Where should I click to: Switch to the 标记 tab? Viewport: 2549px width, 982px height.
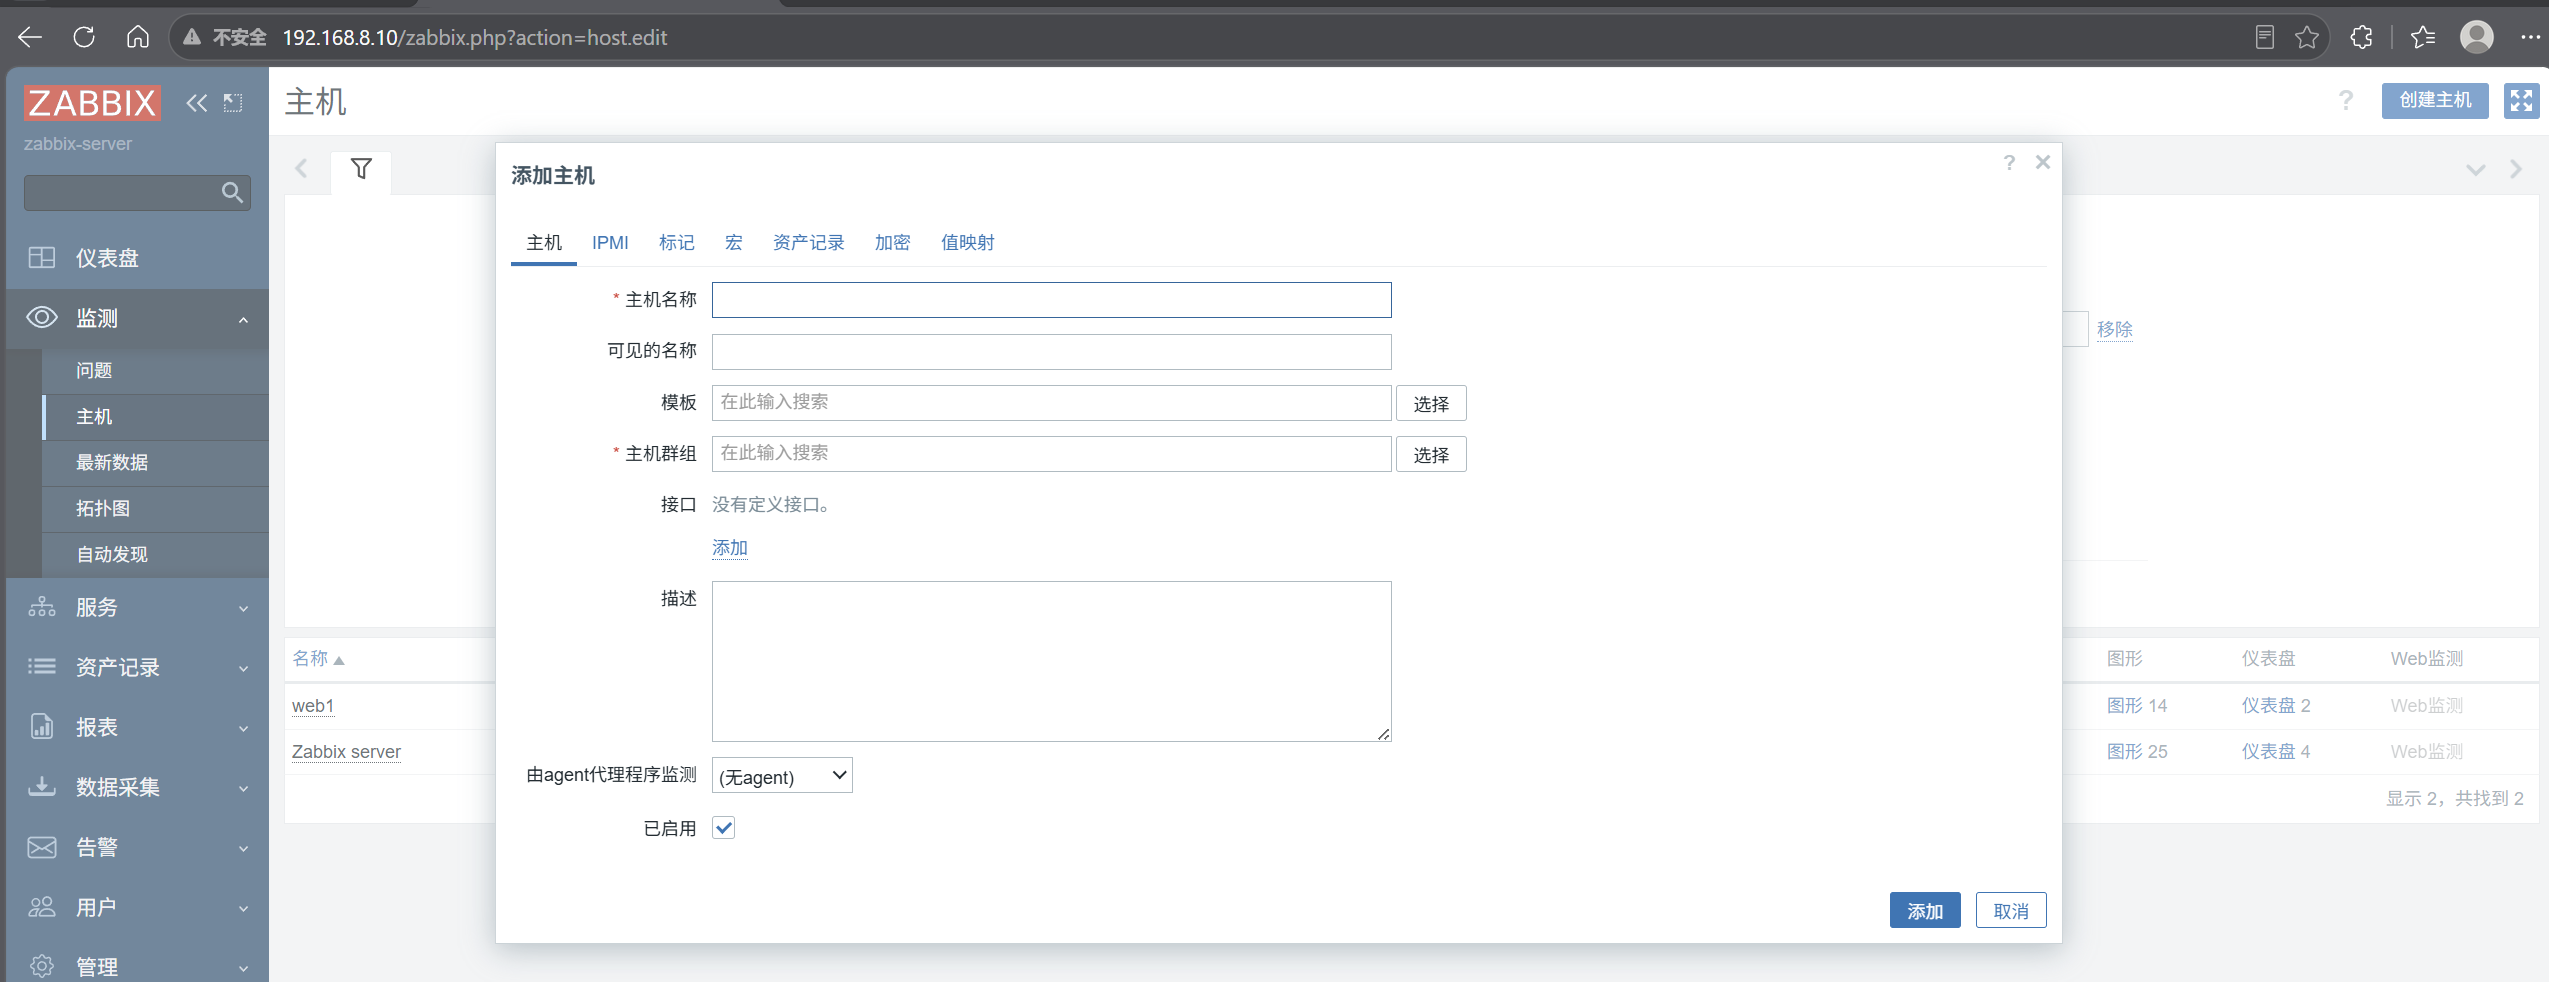point(677,243)
